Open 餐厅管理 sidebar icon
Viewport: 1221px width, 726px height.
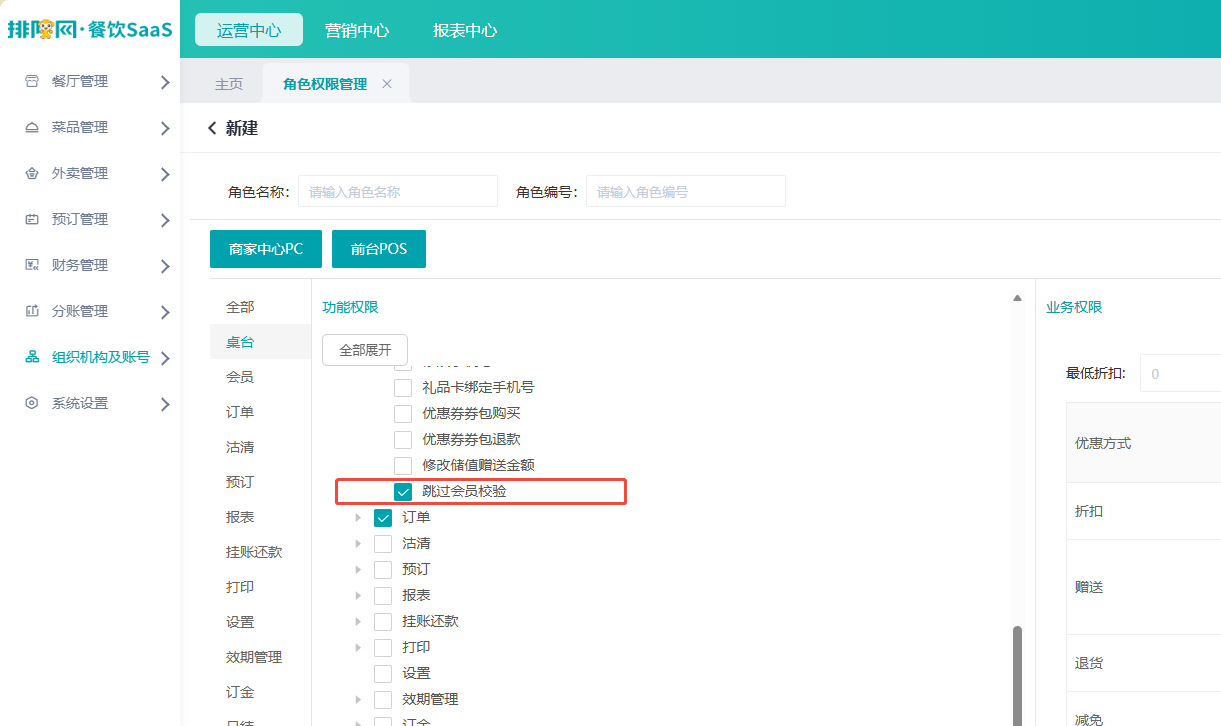tap(32, 81)
